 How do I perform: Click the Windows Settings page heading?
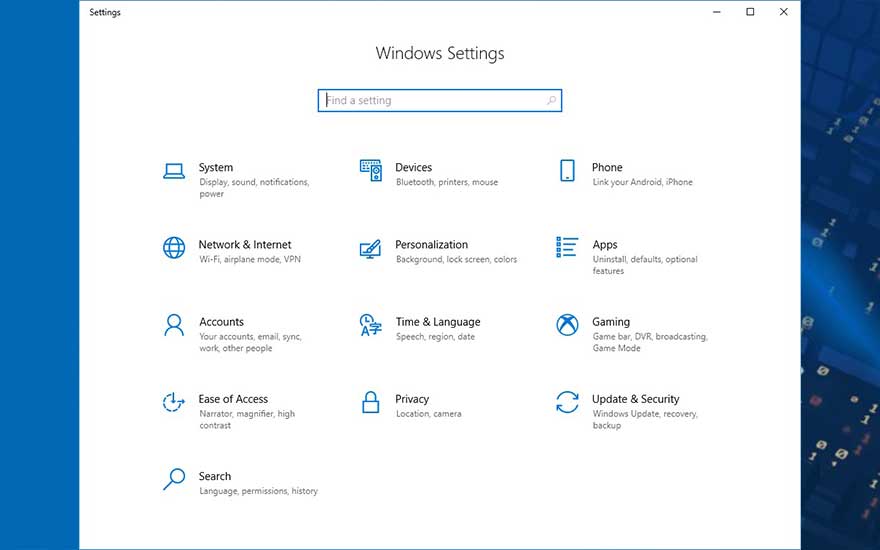(x=440, y=53)
